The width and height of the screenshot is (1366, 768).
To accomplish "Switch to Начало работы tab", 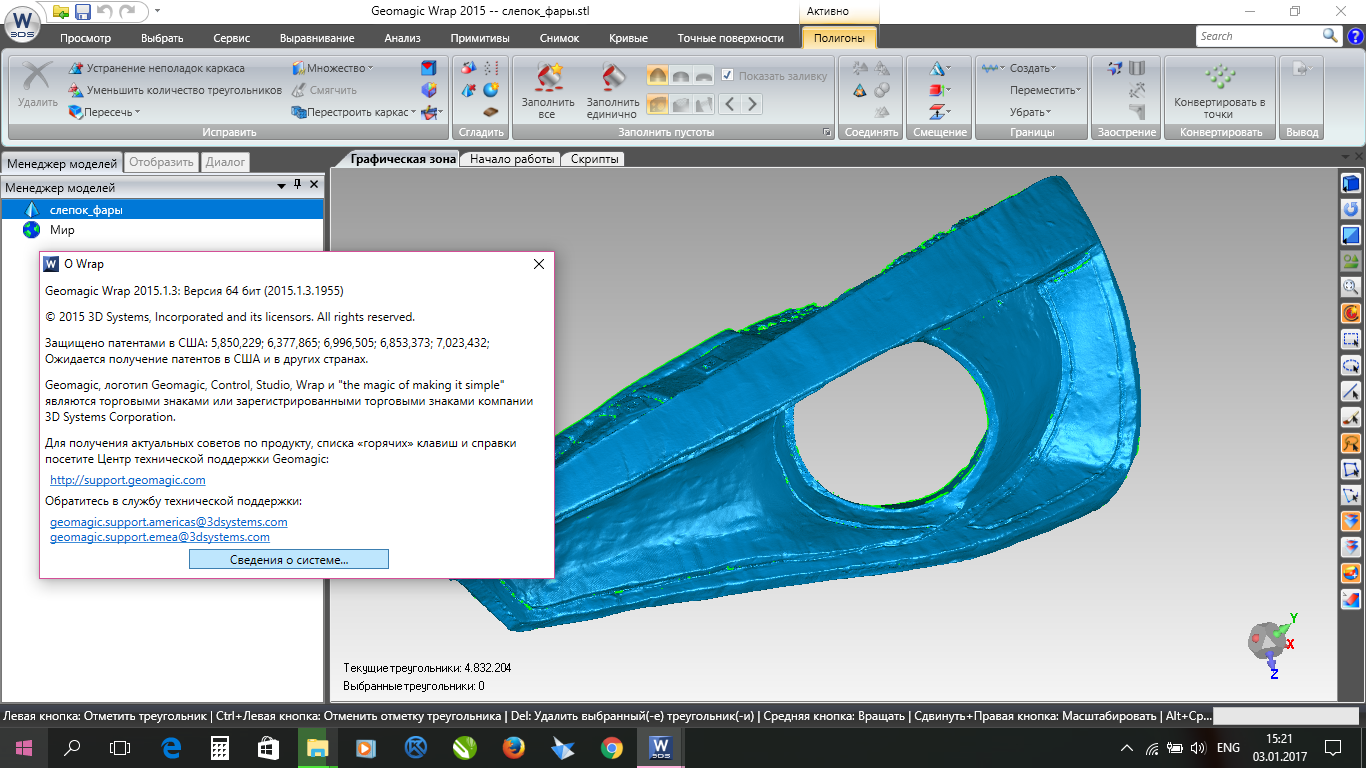I will tap(511, 159).
